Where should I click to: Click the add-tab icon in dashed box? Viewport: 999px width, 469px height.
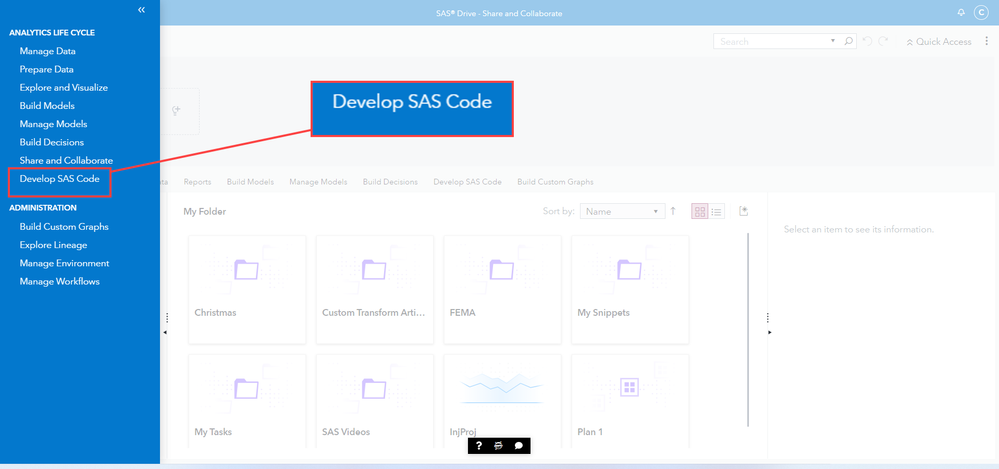coord(176,110)
